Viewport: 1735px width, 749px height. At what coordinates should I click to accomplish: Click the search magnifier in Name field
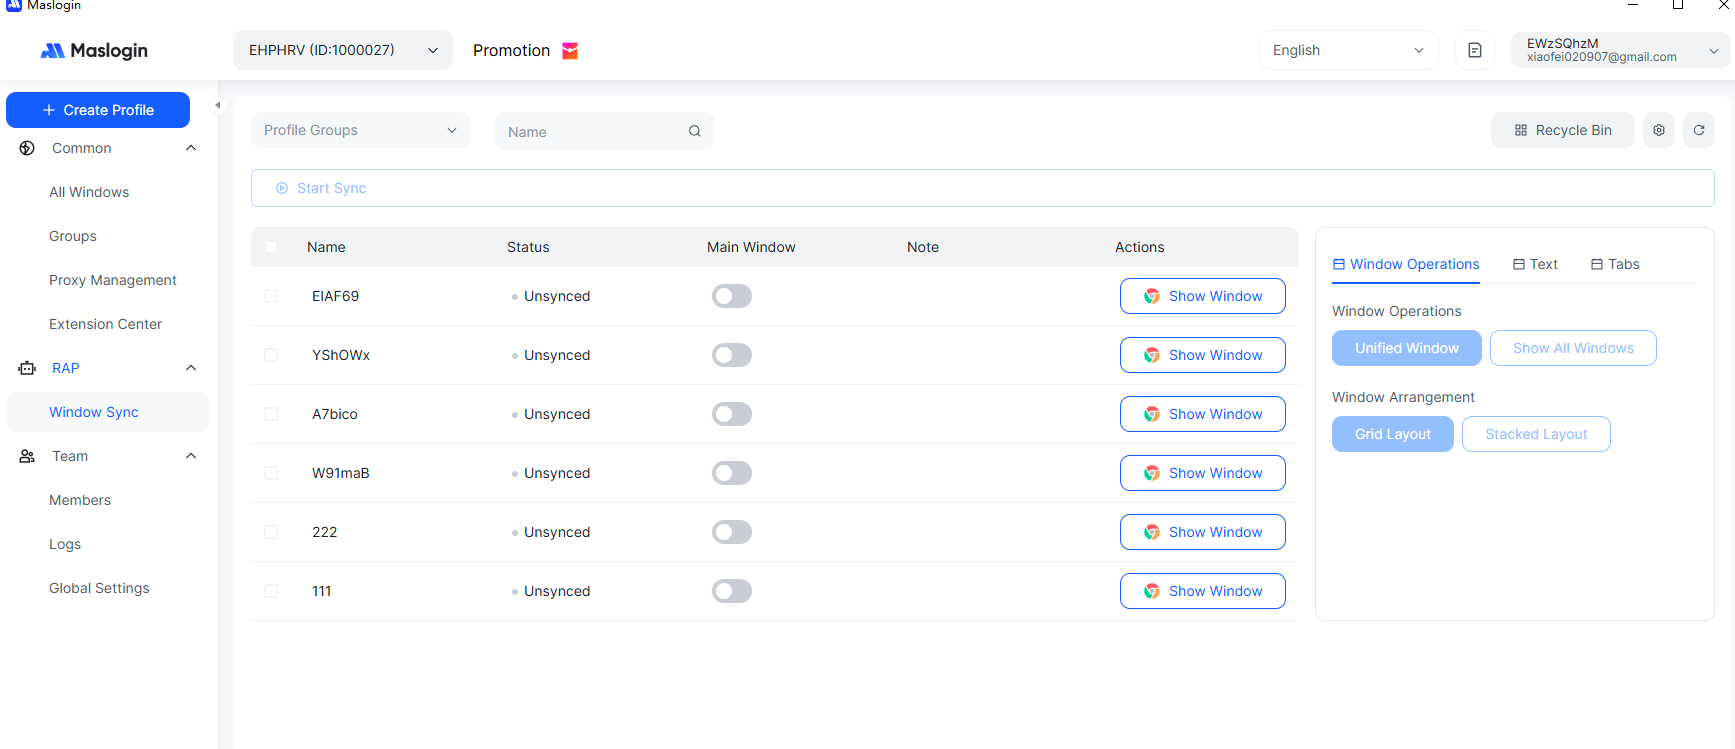point(694,131)
